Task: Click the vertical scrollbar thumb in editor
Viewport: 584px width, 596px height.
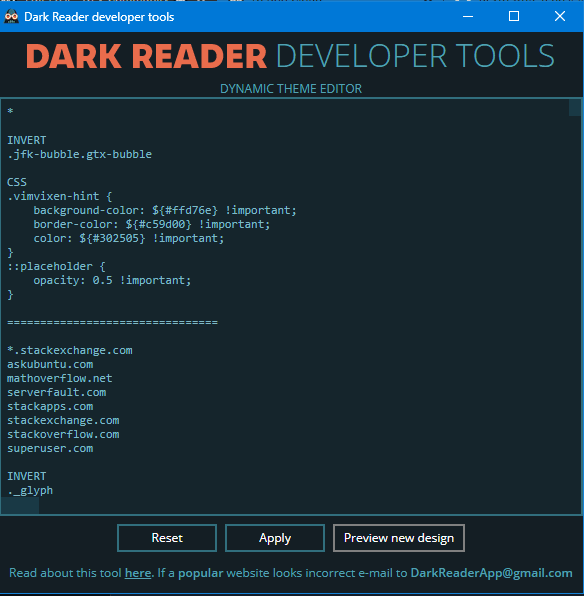Action: coord(574,108)
